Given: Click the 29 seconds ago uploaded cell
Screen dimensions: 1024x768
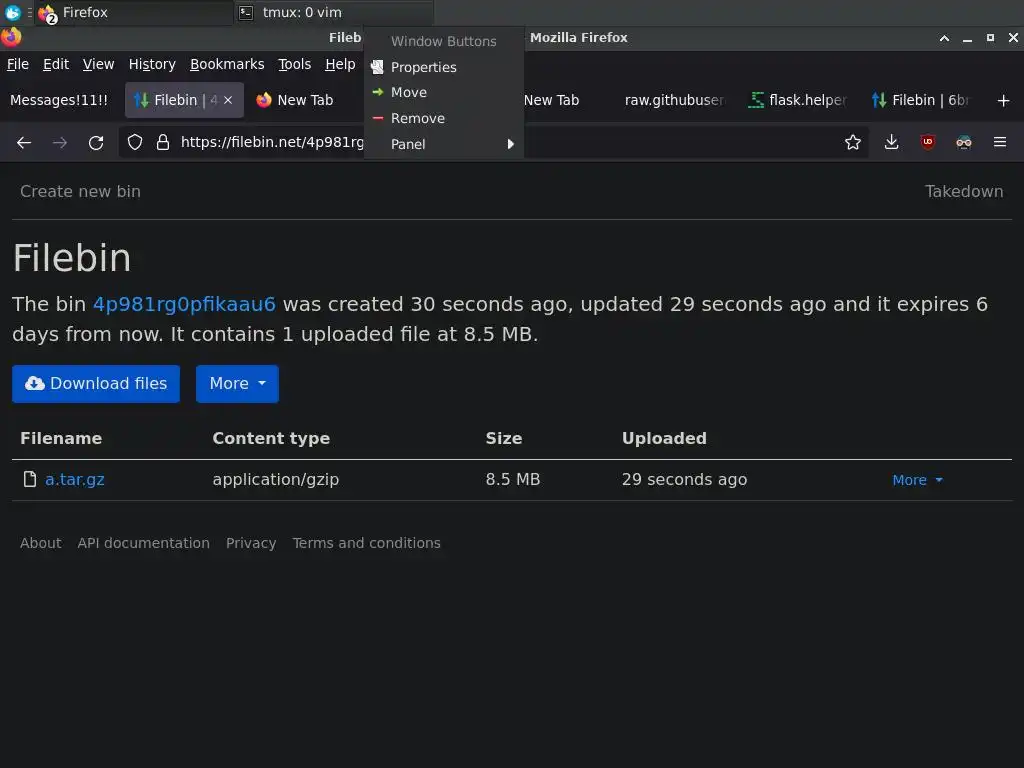Looking at the screenshot, I should 684,479.
